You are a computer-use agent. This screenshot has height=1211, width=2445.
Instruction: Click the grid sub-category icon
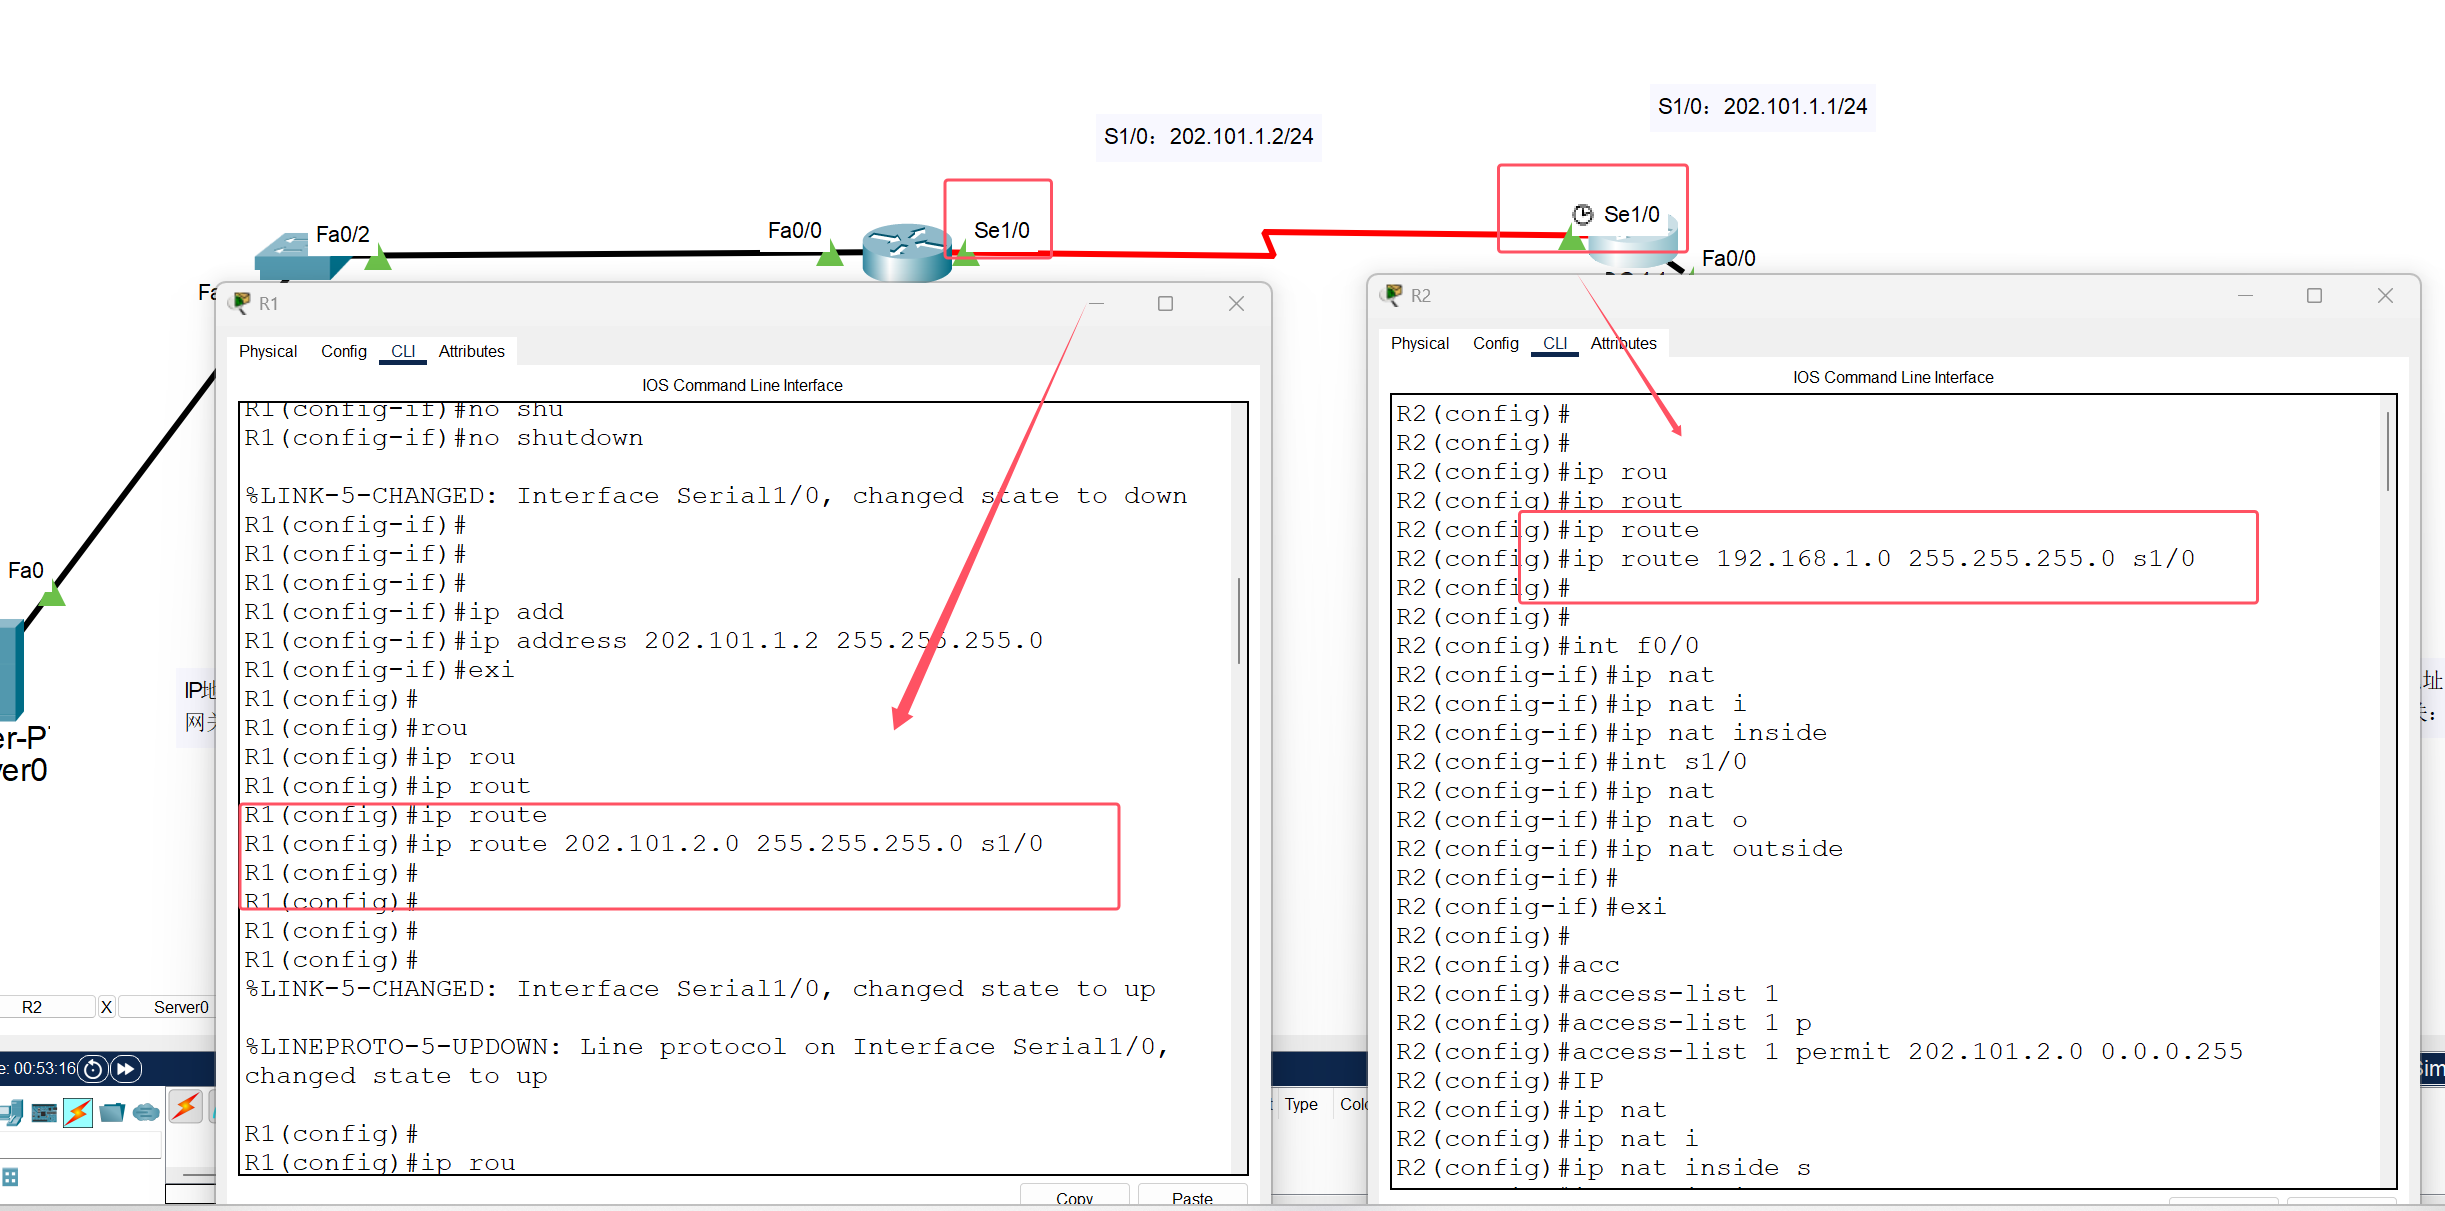pyautogui.click(x=10, y=1177)
